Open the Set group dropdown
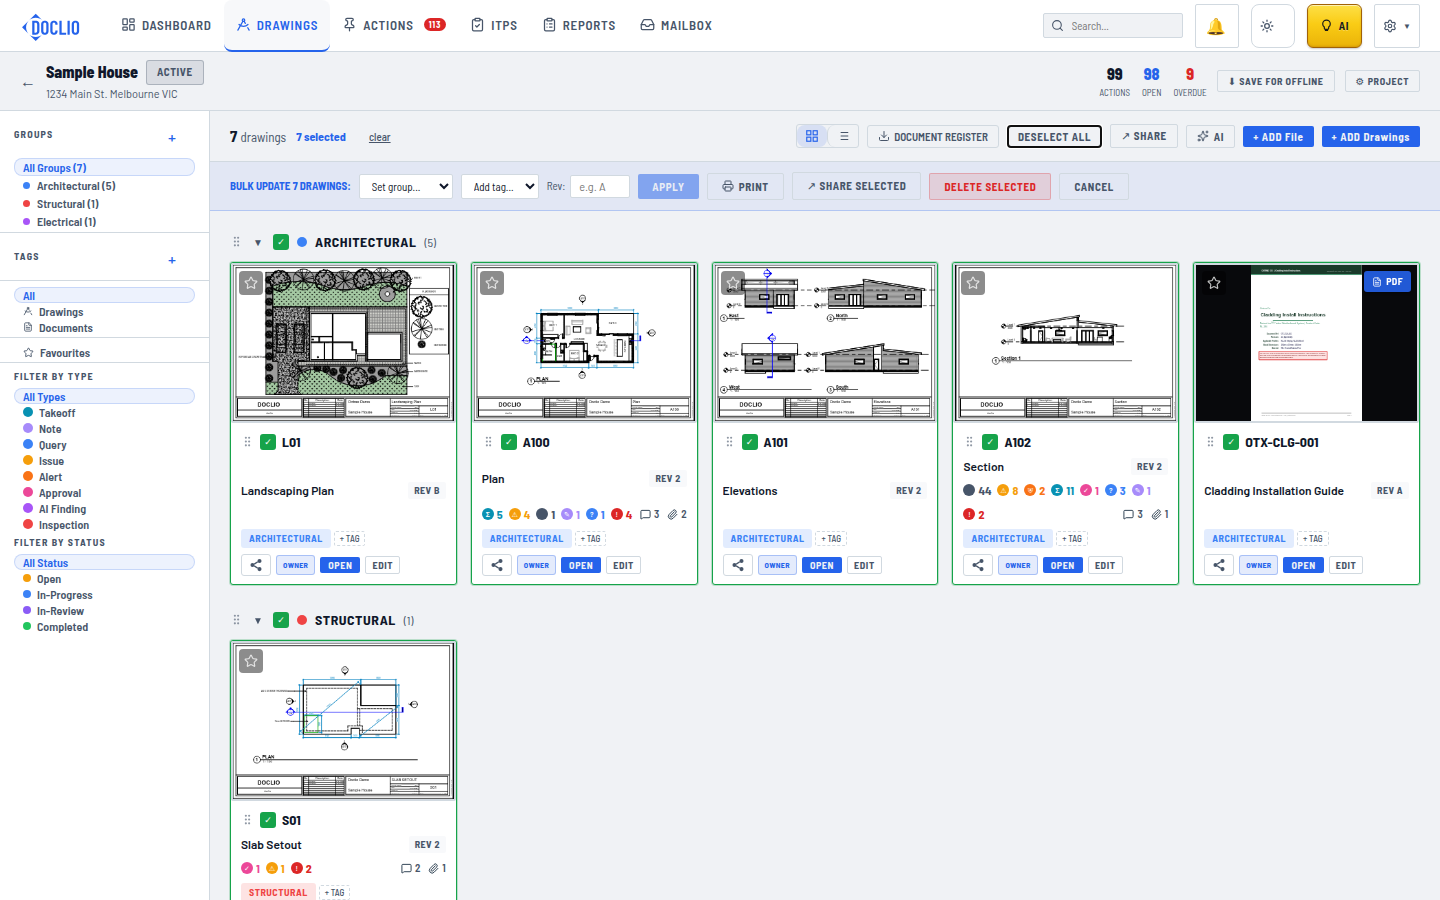 406,187
